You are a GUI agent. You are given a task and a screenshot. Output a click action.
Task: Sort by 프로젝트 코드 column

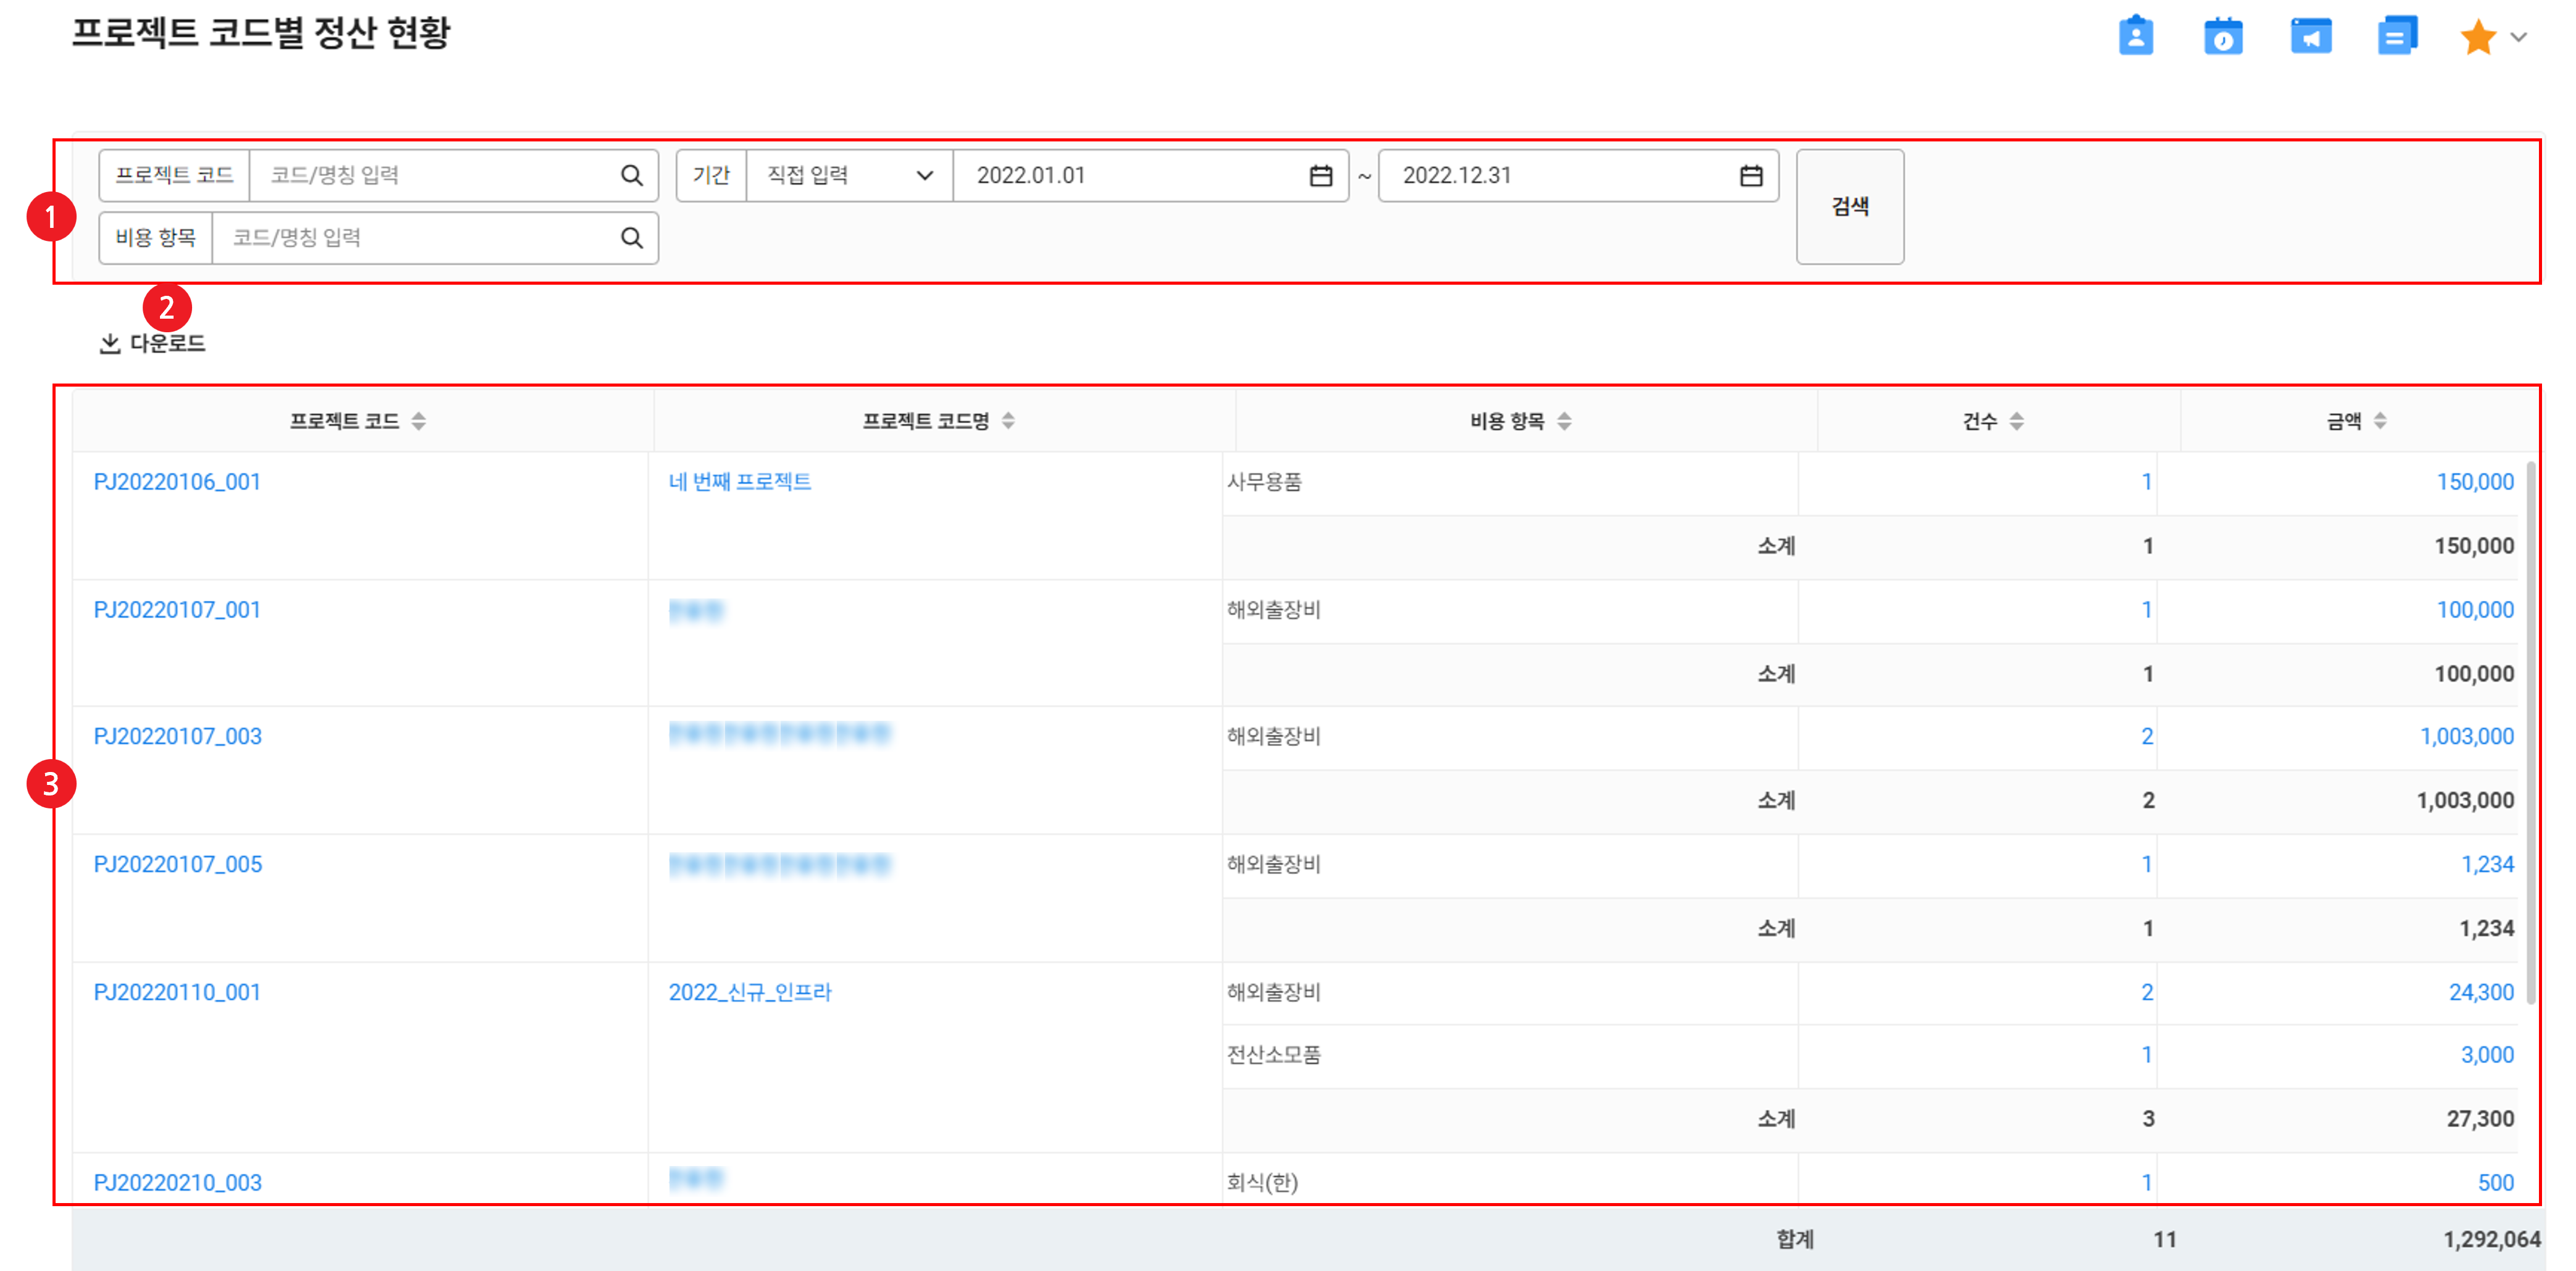point(419,421)
